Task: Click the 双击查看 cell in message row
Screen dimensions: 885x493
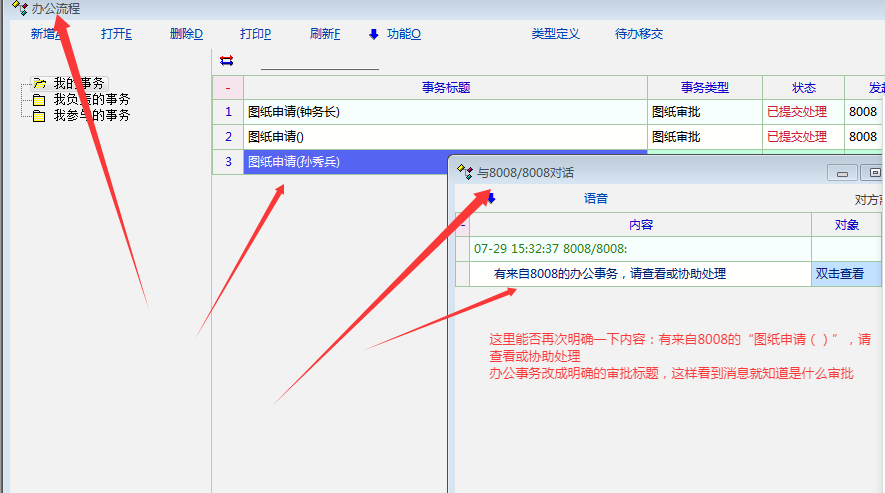Action: coord(840,274)
